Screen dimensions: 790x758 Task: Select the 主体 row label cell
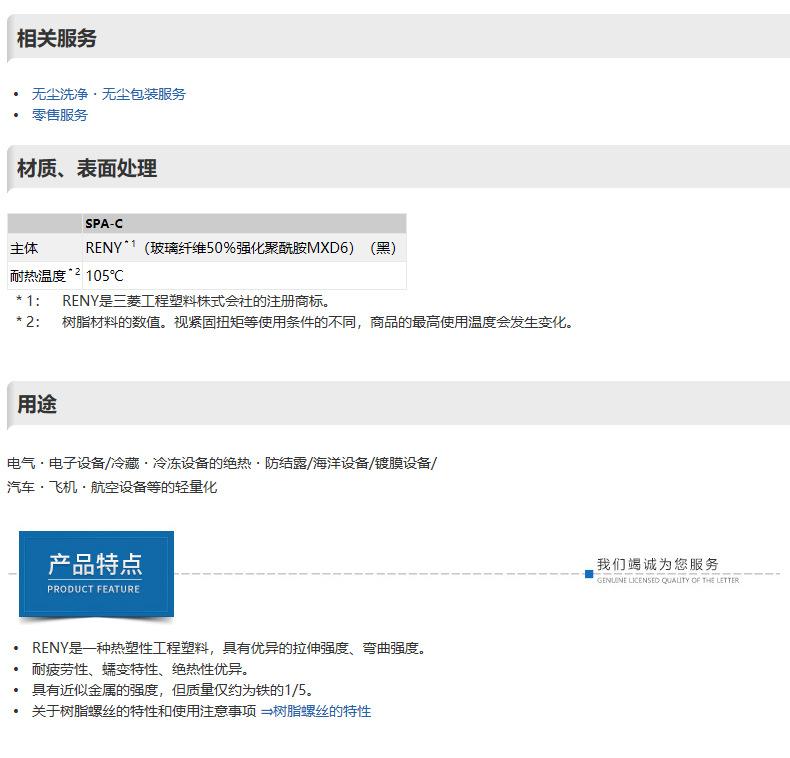click(x=45, y=247)
